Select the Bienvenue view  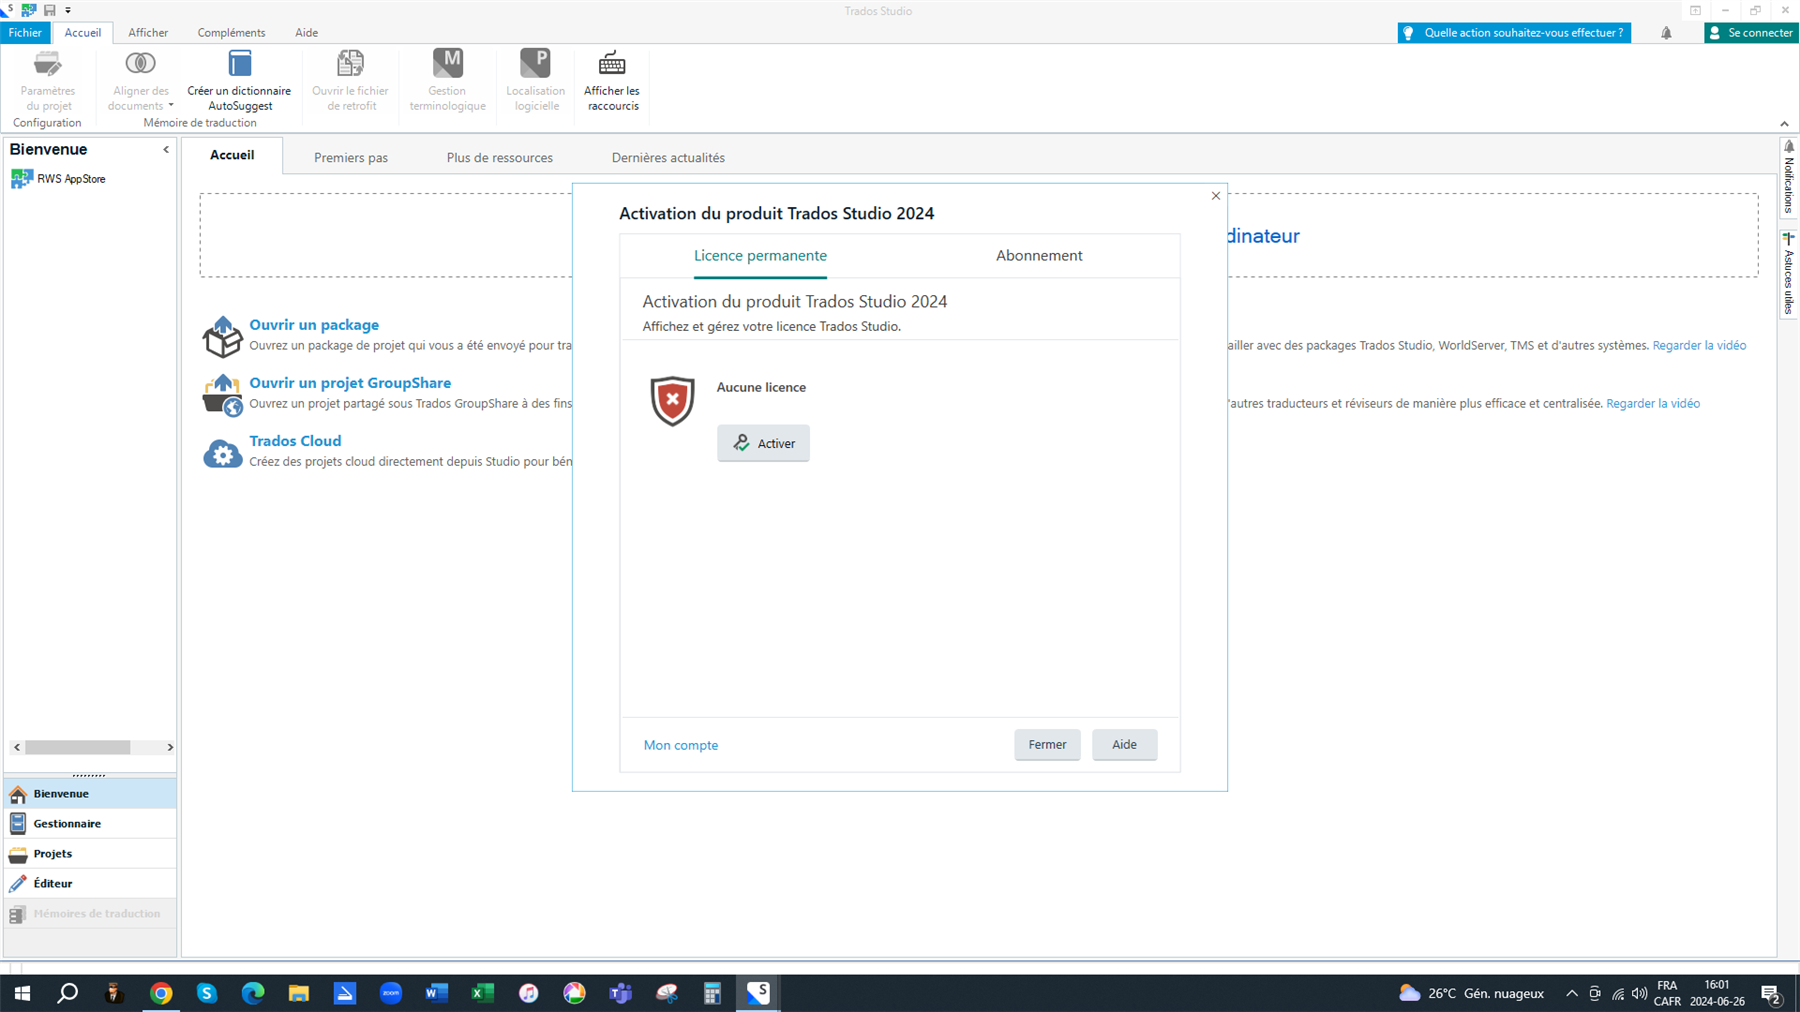click(90, 794)
